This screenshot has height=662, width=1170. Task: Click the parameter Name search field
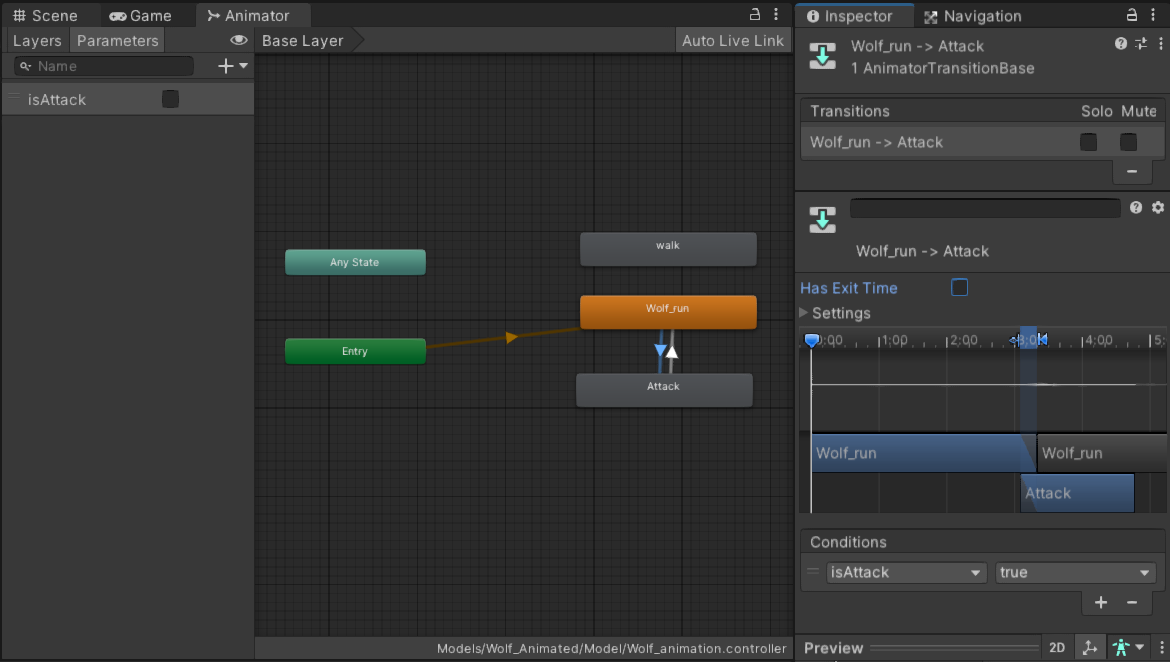point(104,66)
